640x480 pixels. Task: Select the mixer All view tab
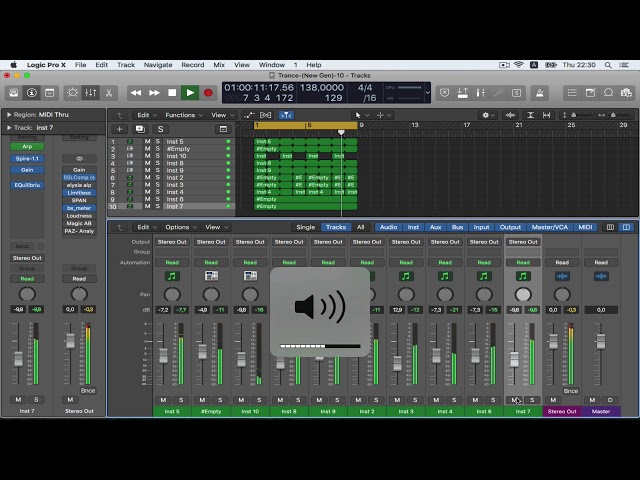[x=360, y=227]
